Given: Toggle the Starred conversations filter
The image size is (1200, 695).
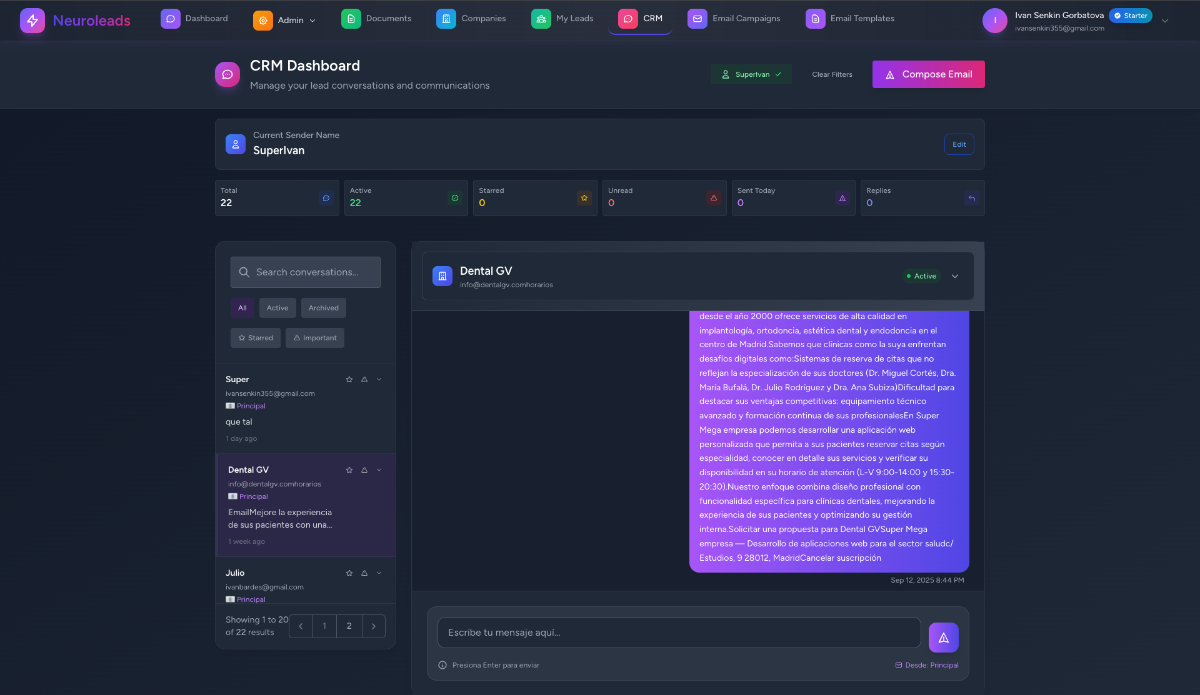Looking at the screenshot, I should pyautogui.click(x=255, y=338).
